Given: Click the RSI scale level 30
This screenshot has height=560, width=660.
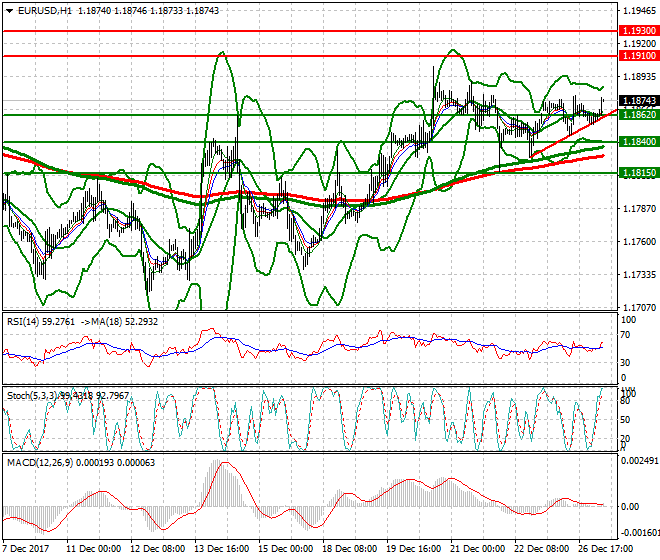Looking at the screenshot, I should coord(626,363).
